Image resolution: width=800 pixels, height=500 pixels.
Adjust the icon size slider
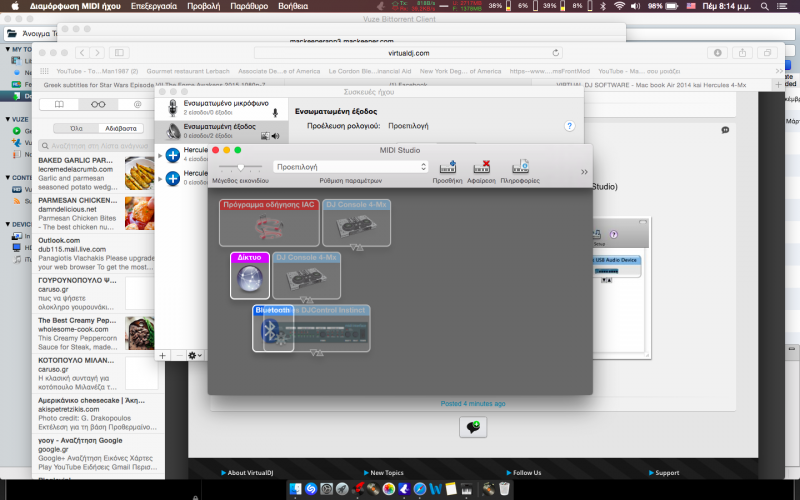240,166
